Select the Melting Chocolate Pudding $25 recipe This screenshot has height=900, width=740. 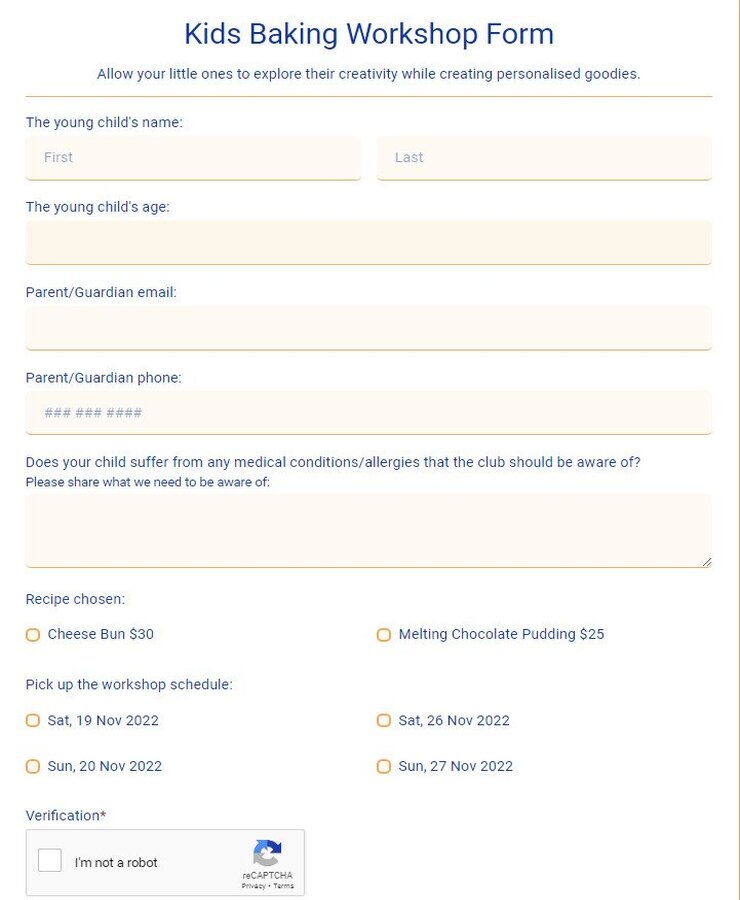tap(384, 634)
